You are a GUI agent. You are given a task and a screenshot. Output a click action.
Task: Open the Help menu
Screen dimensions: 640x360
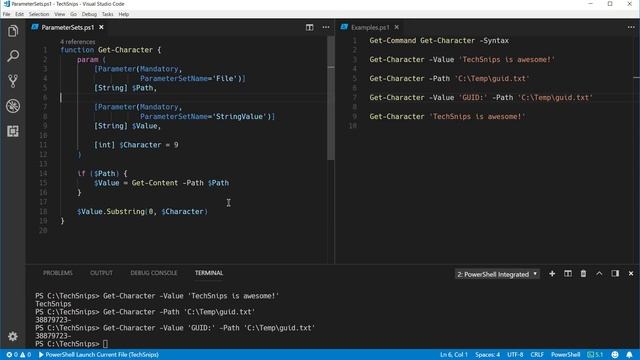tap(124, 14)
